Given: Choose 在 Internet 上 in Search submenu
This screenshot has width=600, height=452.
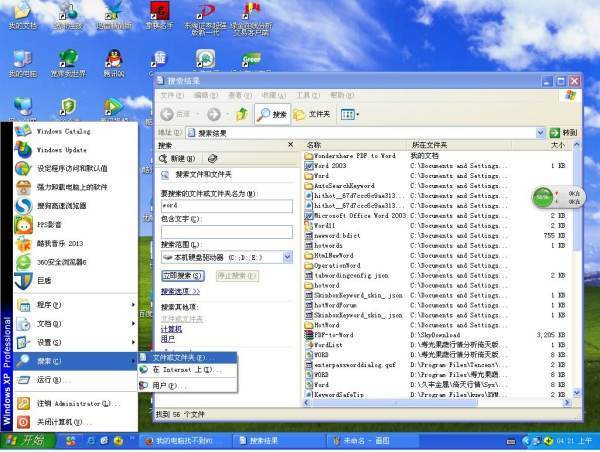Looking at the screenshot, I should click(186, 370).
